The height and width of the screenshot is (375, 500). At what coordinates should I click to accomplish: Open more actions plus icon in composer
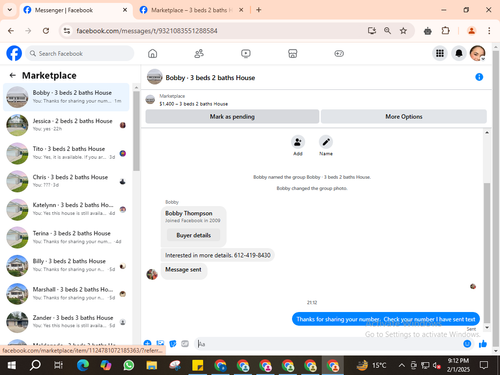click(147, 343)
